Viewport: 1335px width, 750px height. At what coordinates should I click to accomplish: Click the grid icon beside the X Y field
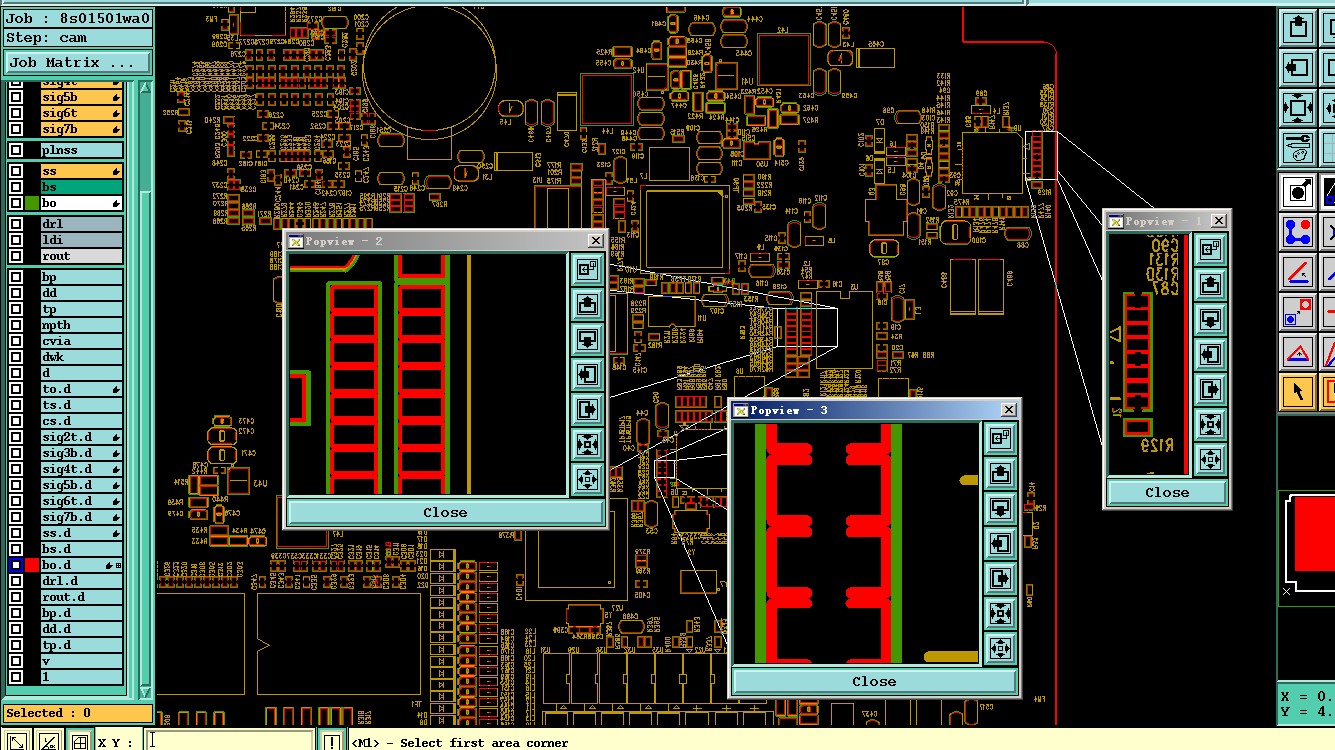coord(80,742)
